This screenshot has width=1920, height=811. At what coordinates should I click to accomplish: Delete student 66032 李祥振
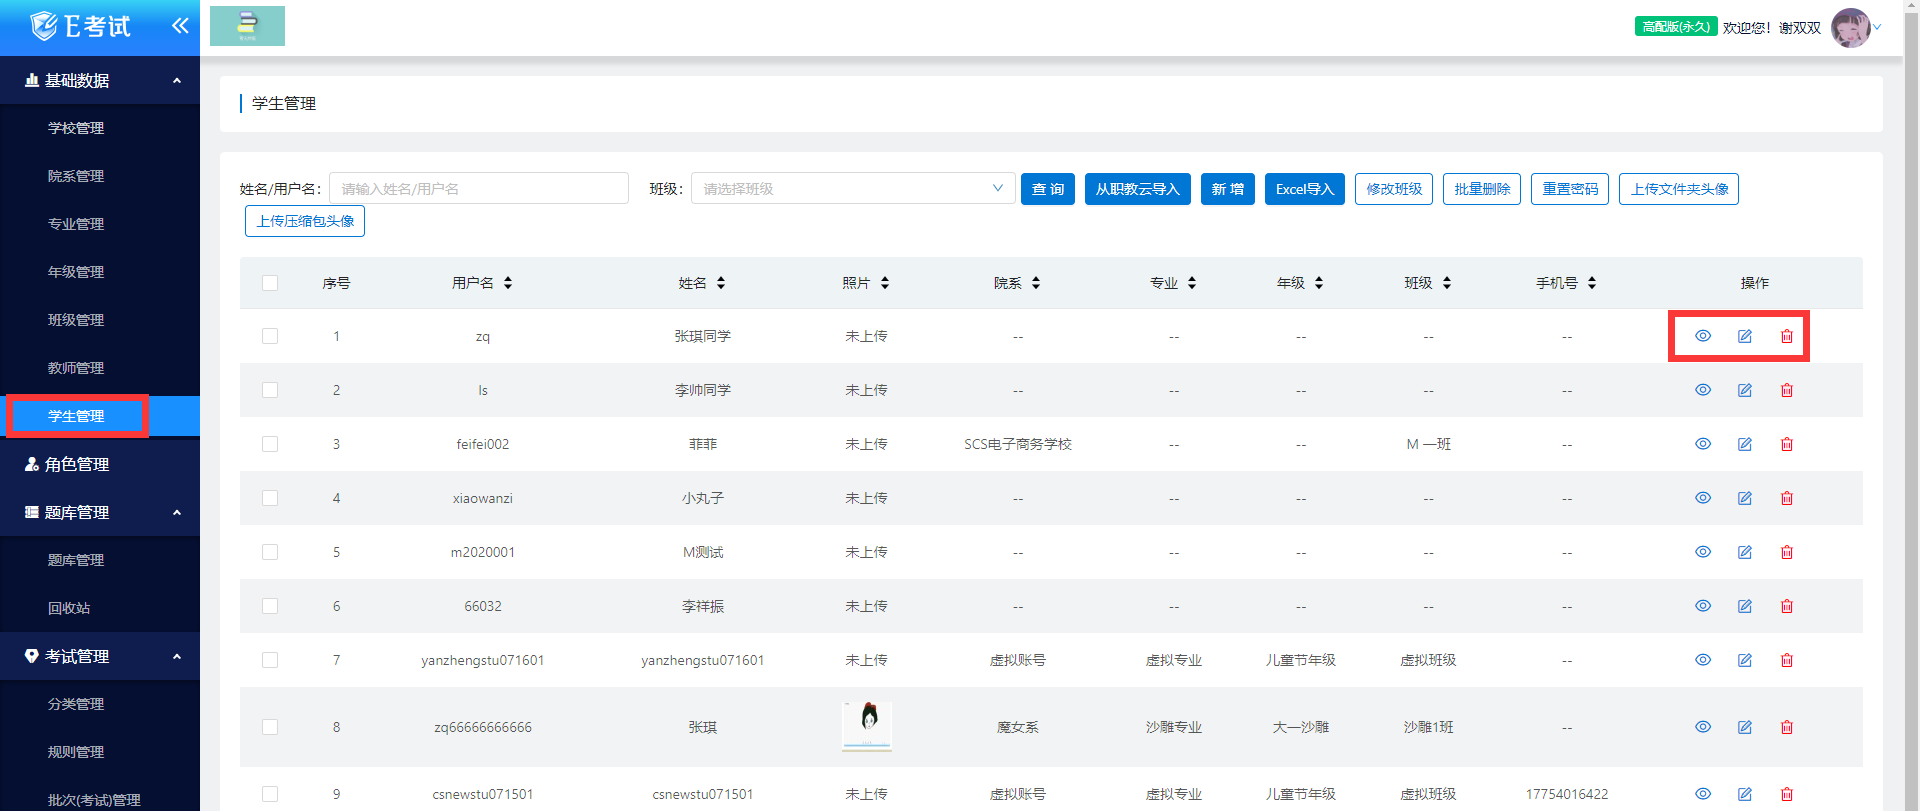tap(1787, 606)
